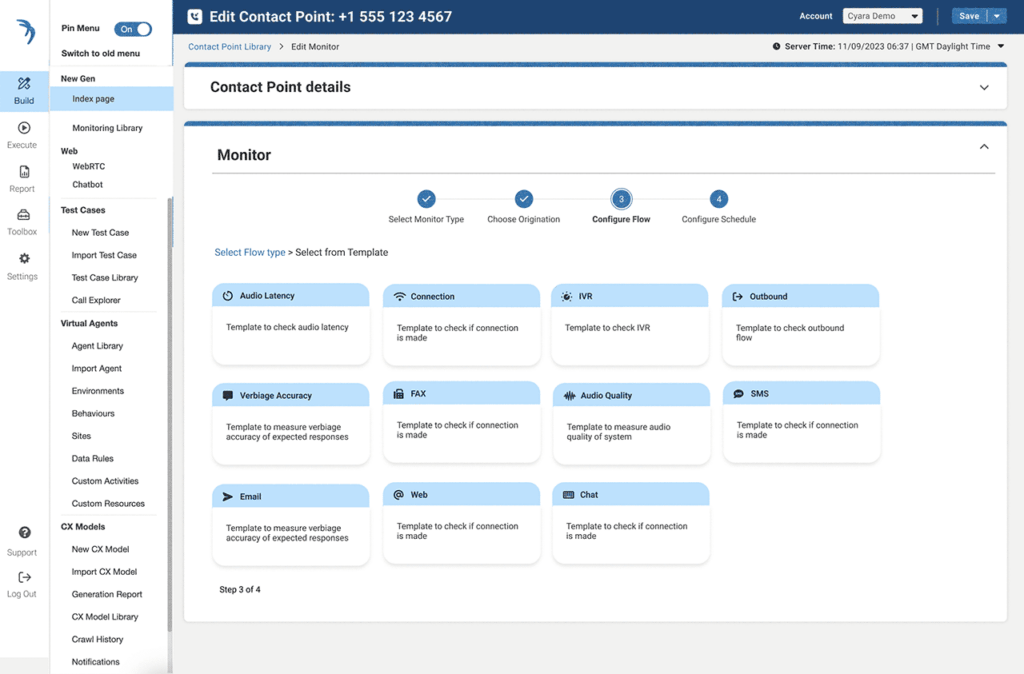
Task: Open Generation Report menu item
Action: pos(106,594)
